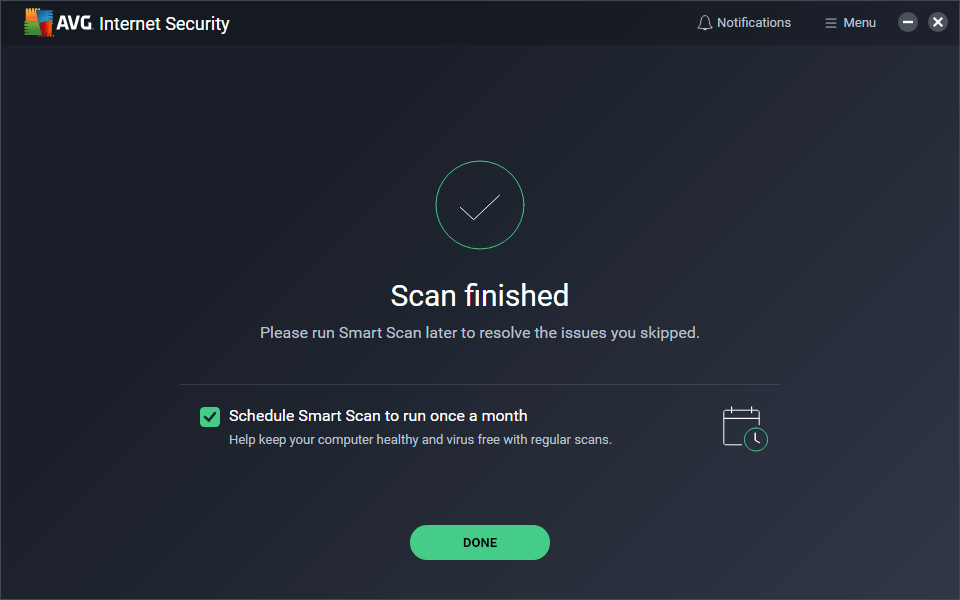Close the AVG Internet Security window
The image size is (960, 600).
[938, 22]
